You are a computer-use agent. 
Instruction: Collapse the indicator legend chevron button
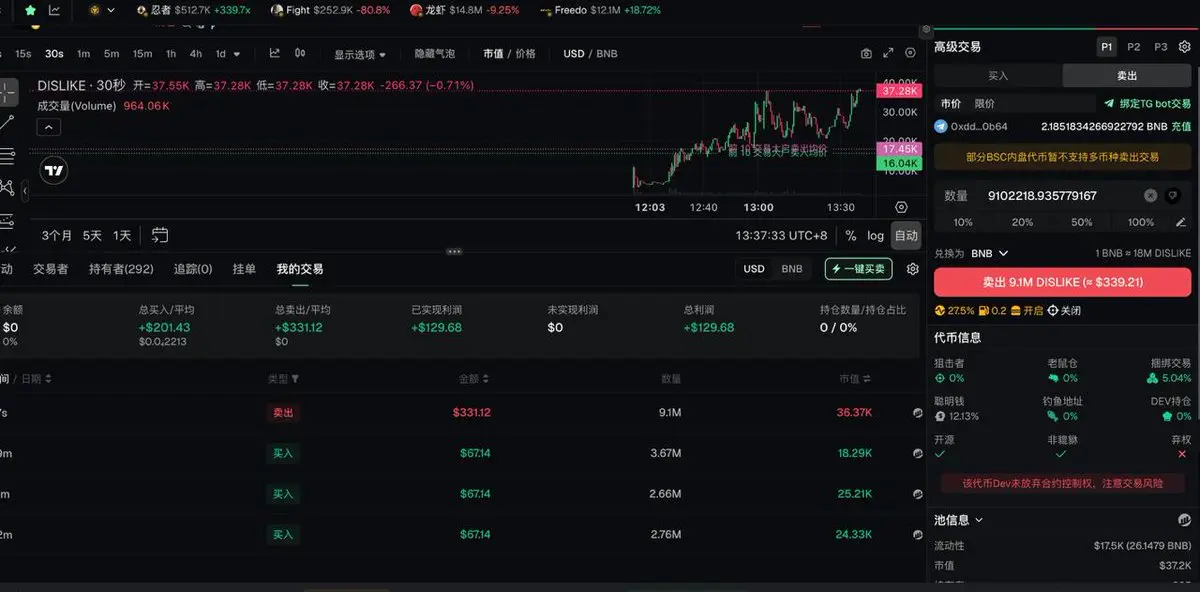tap(49, 127)
